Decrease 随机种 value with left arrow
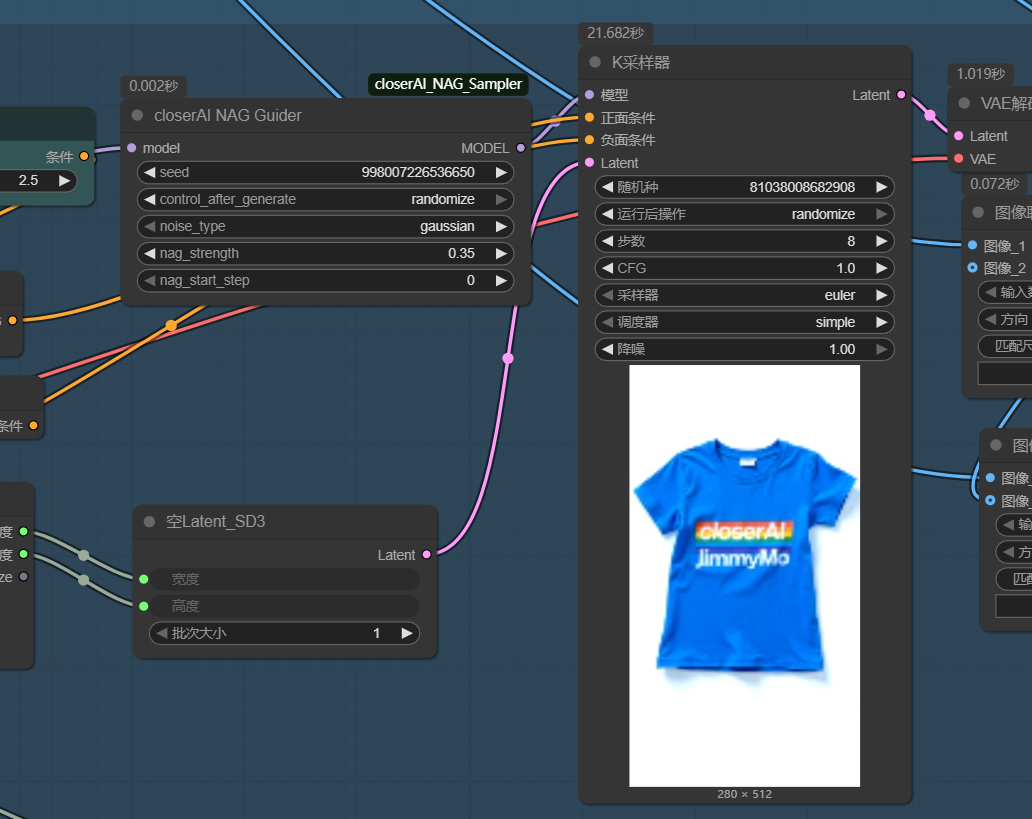Image resolution: width=1032 pixels, height=819 pixels. tap(607, 187)
